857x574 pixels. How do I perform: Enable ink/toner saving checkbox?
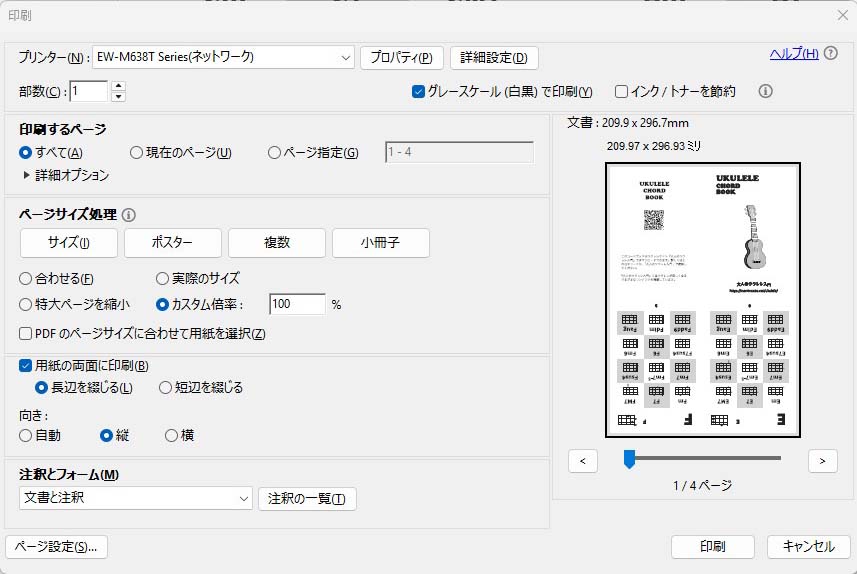click(621, 91)
